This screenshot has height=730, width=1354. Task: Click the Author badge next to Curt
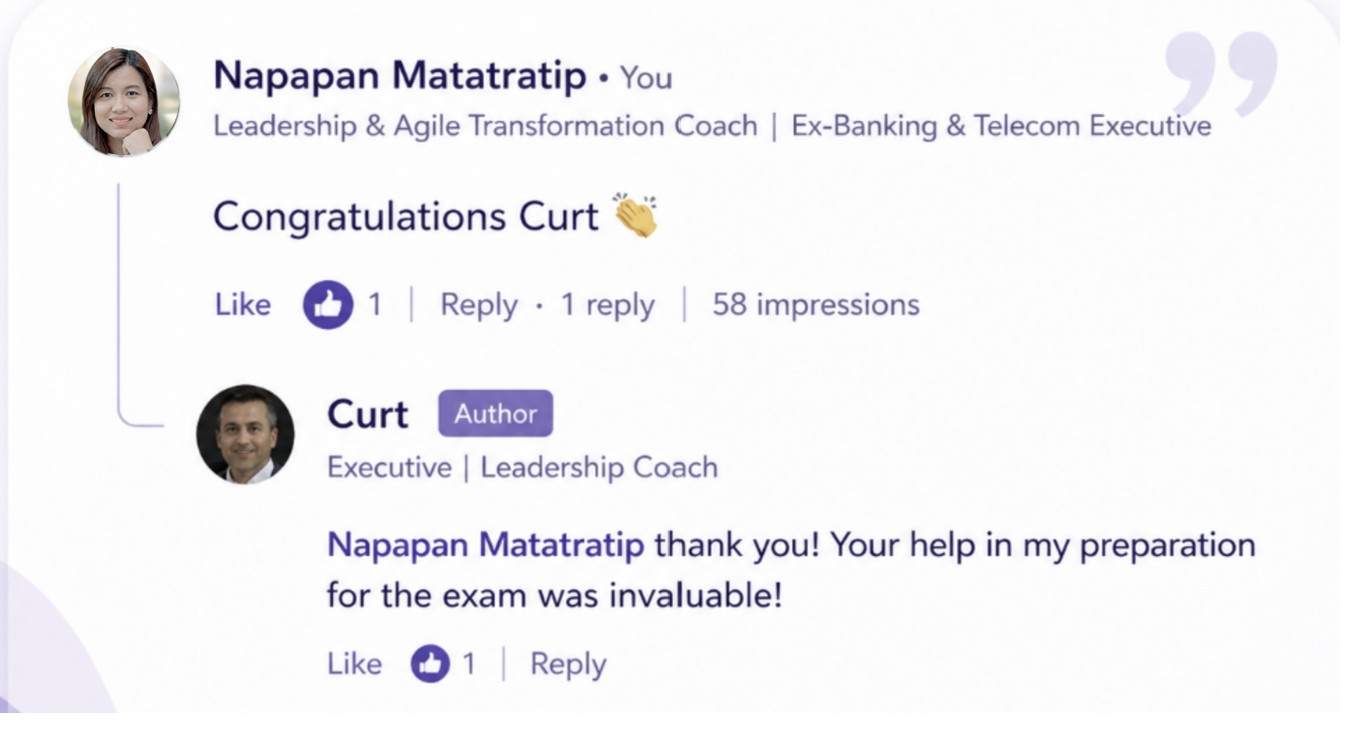click(x=495, y=414)
